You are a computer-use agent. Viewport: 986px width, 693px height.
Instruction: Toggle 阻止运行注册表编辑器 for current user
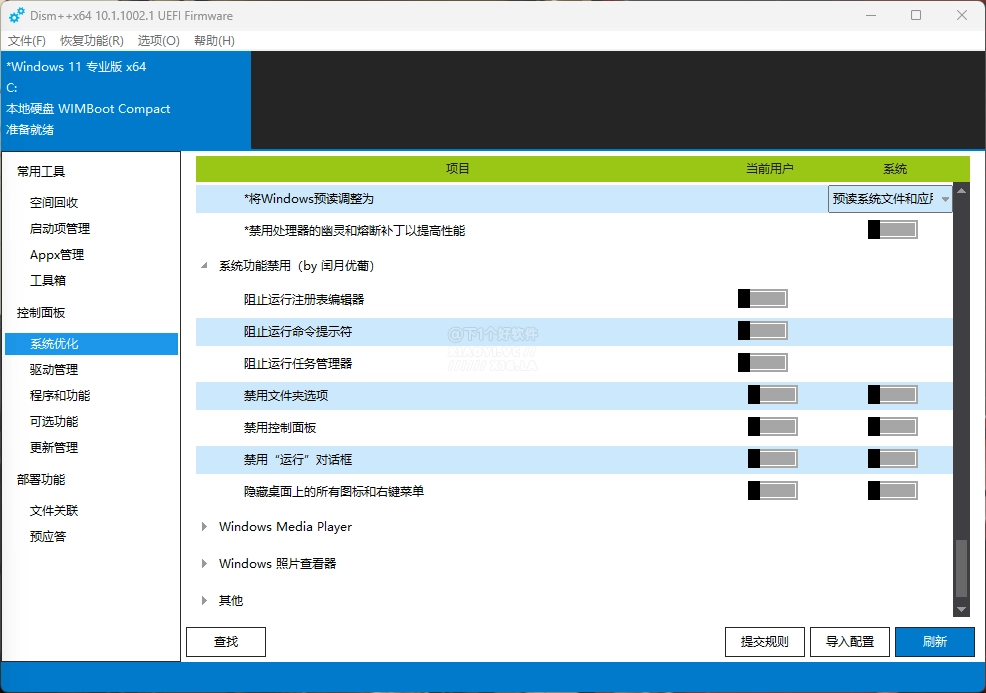762,299
